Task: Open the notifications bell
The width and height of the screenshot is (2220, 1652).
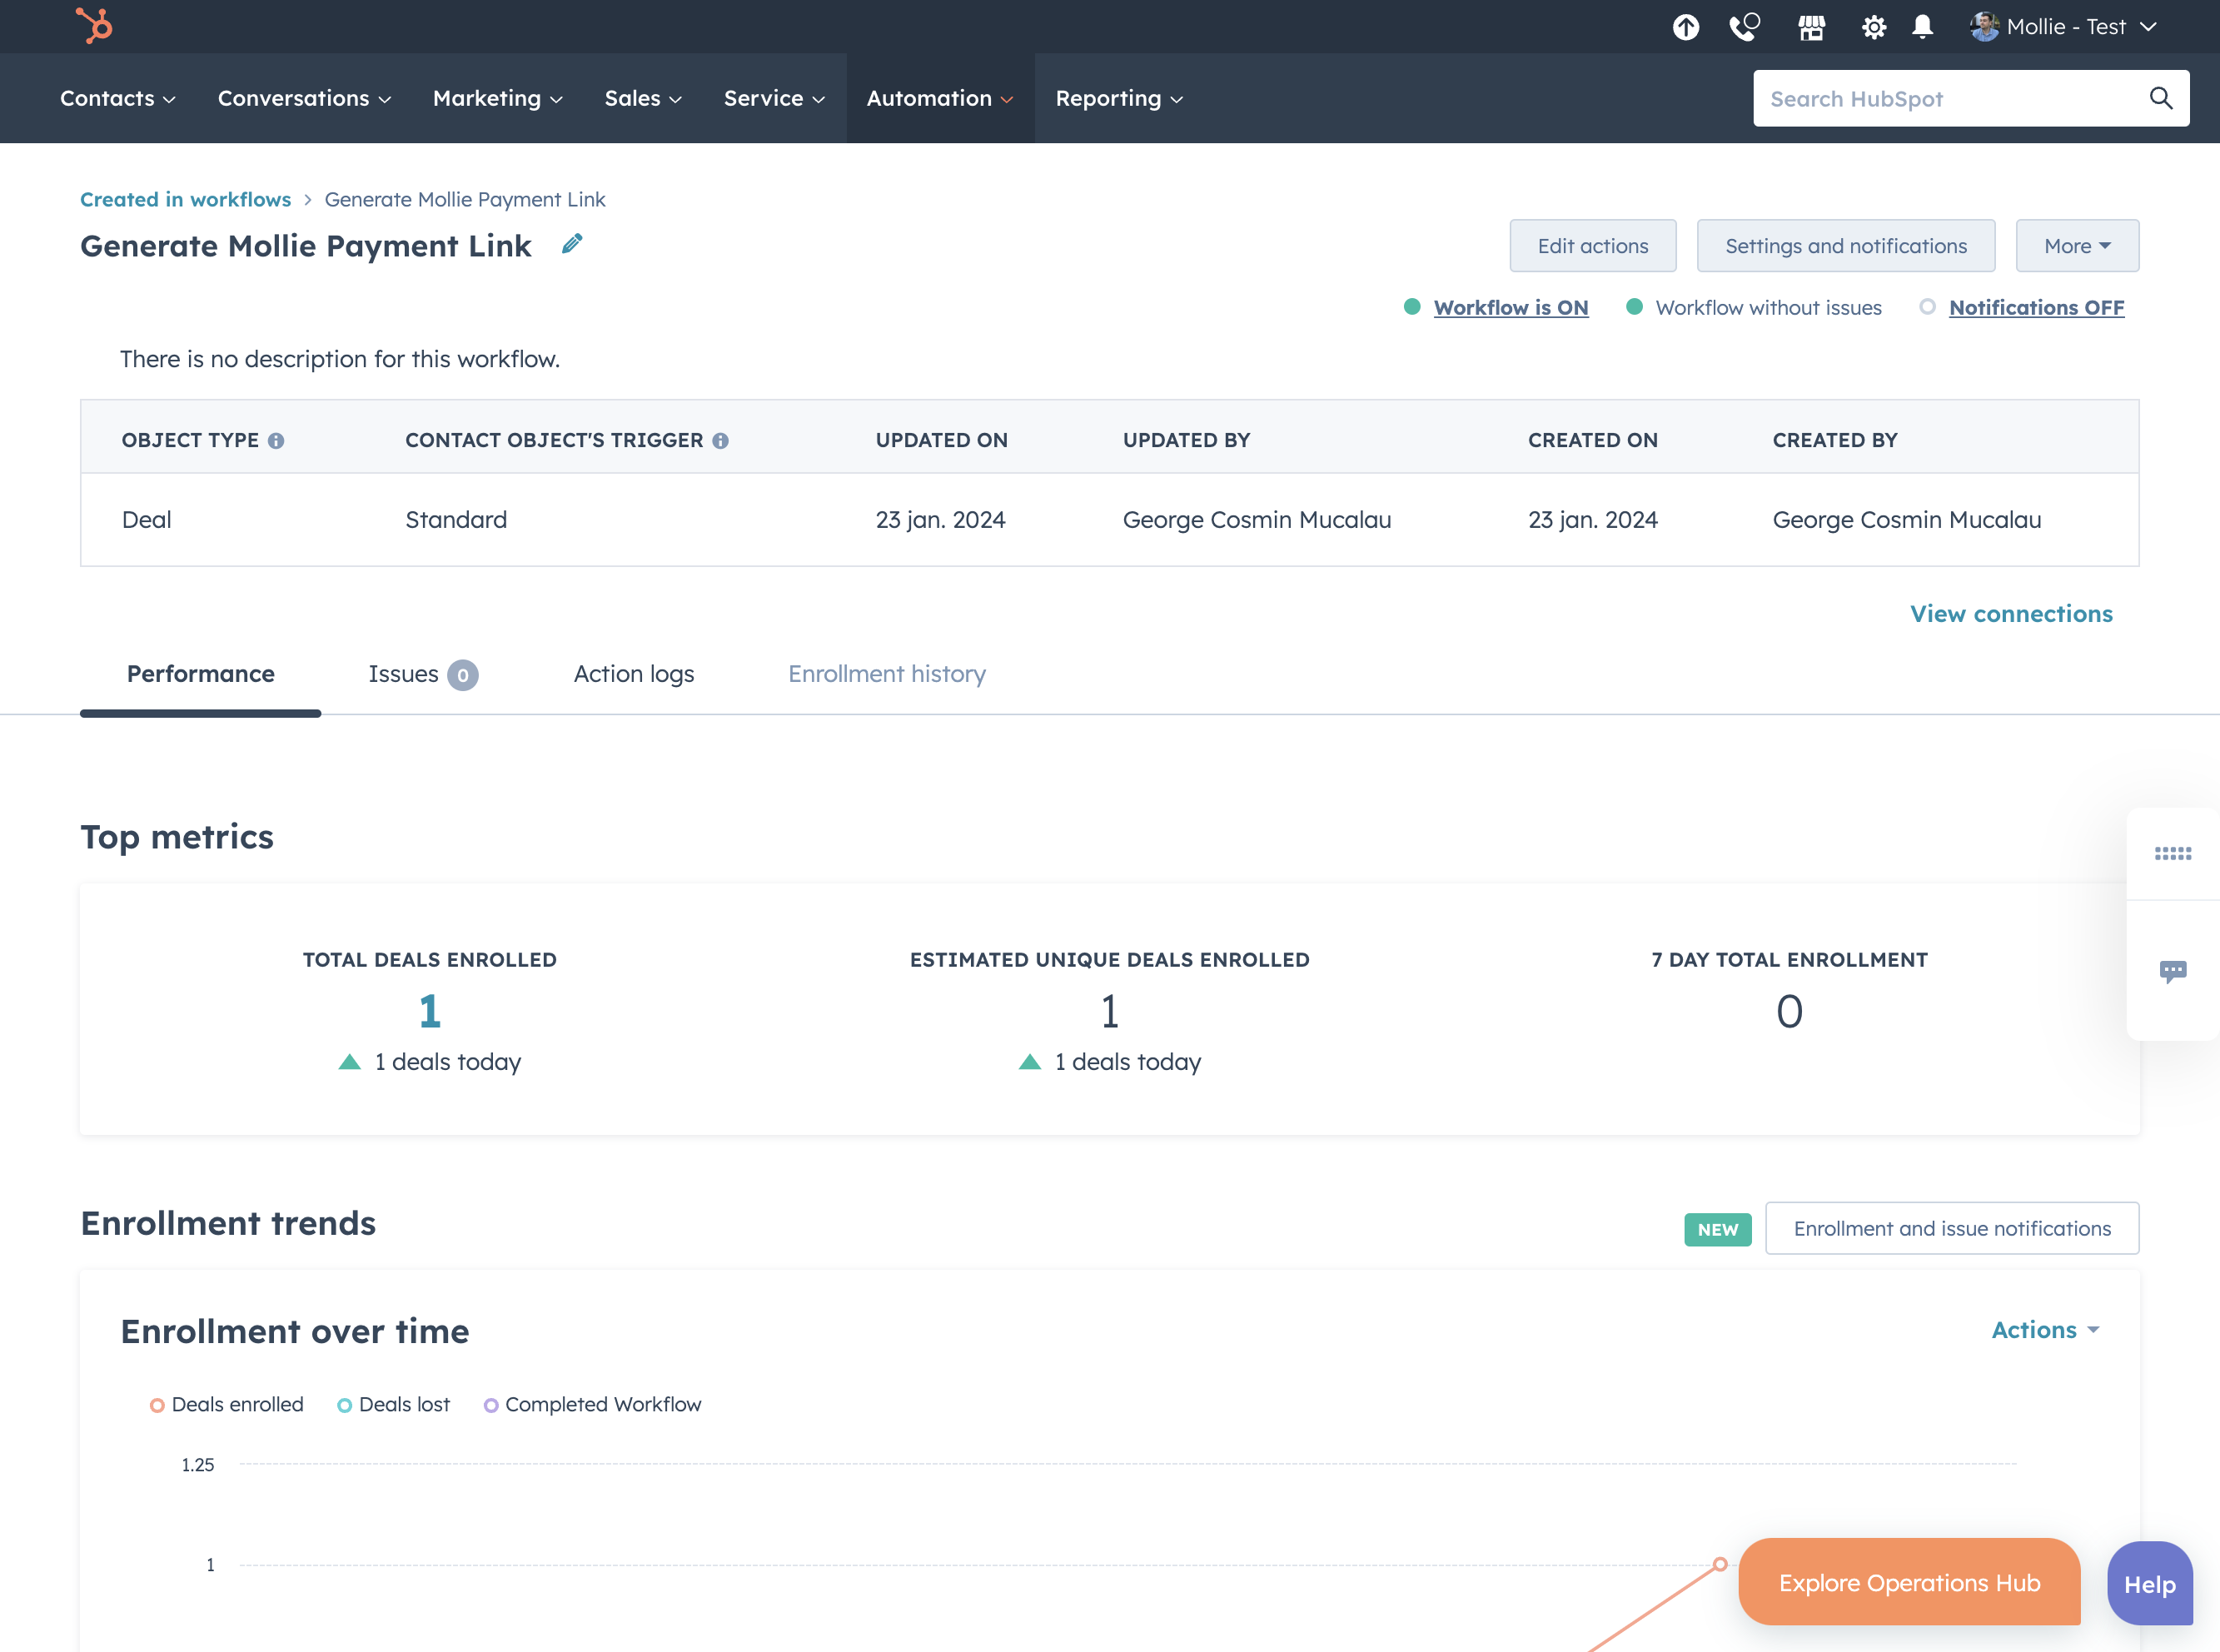Action: pyautogui.click(x=1922, y=27)
